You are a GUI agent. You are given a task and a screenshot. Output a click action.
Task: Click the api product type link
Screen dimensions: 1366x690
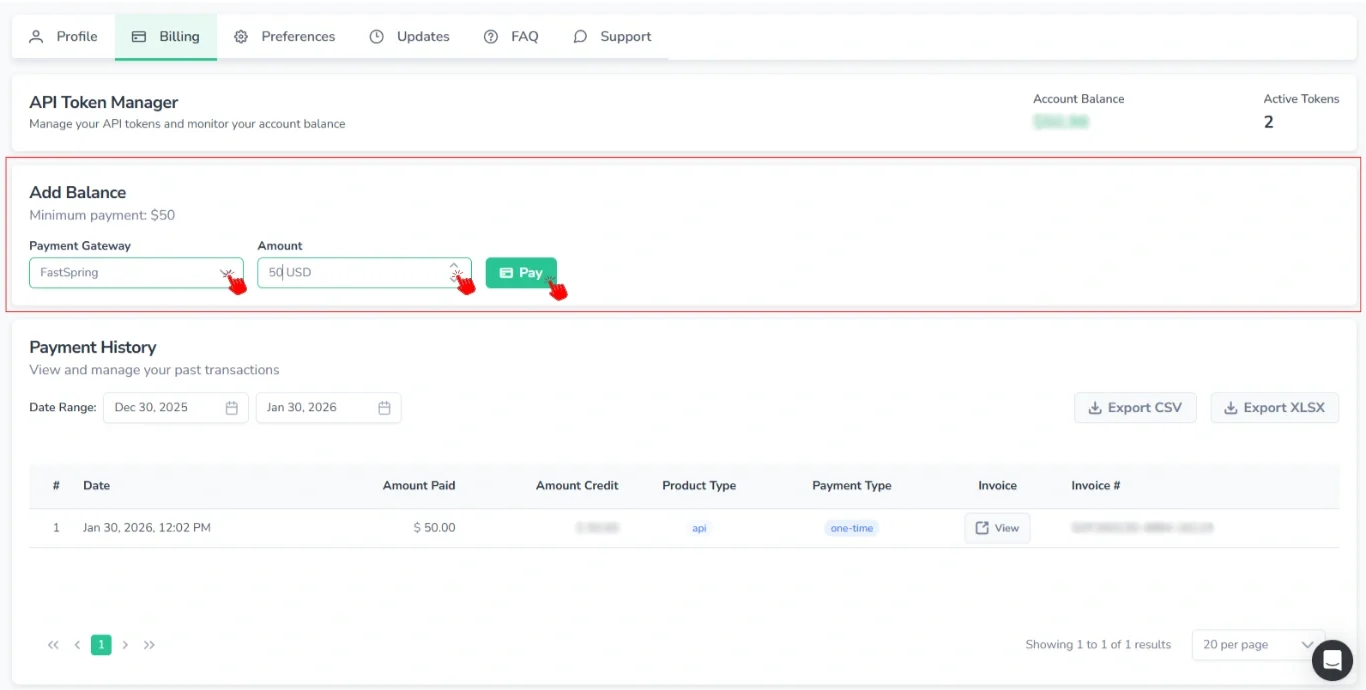(x=699, y=528)
